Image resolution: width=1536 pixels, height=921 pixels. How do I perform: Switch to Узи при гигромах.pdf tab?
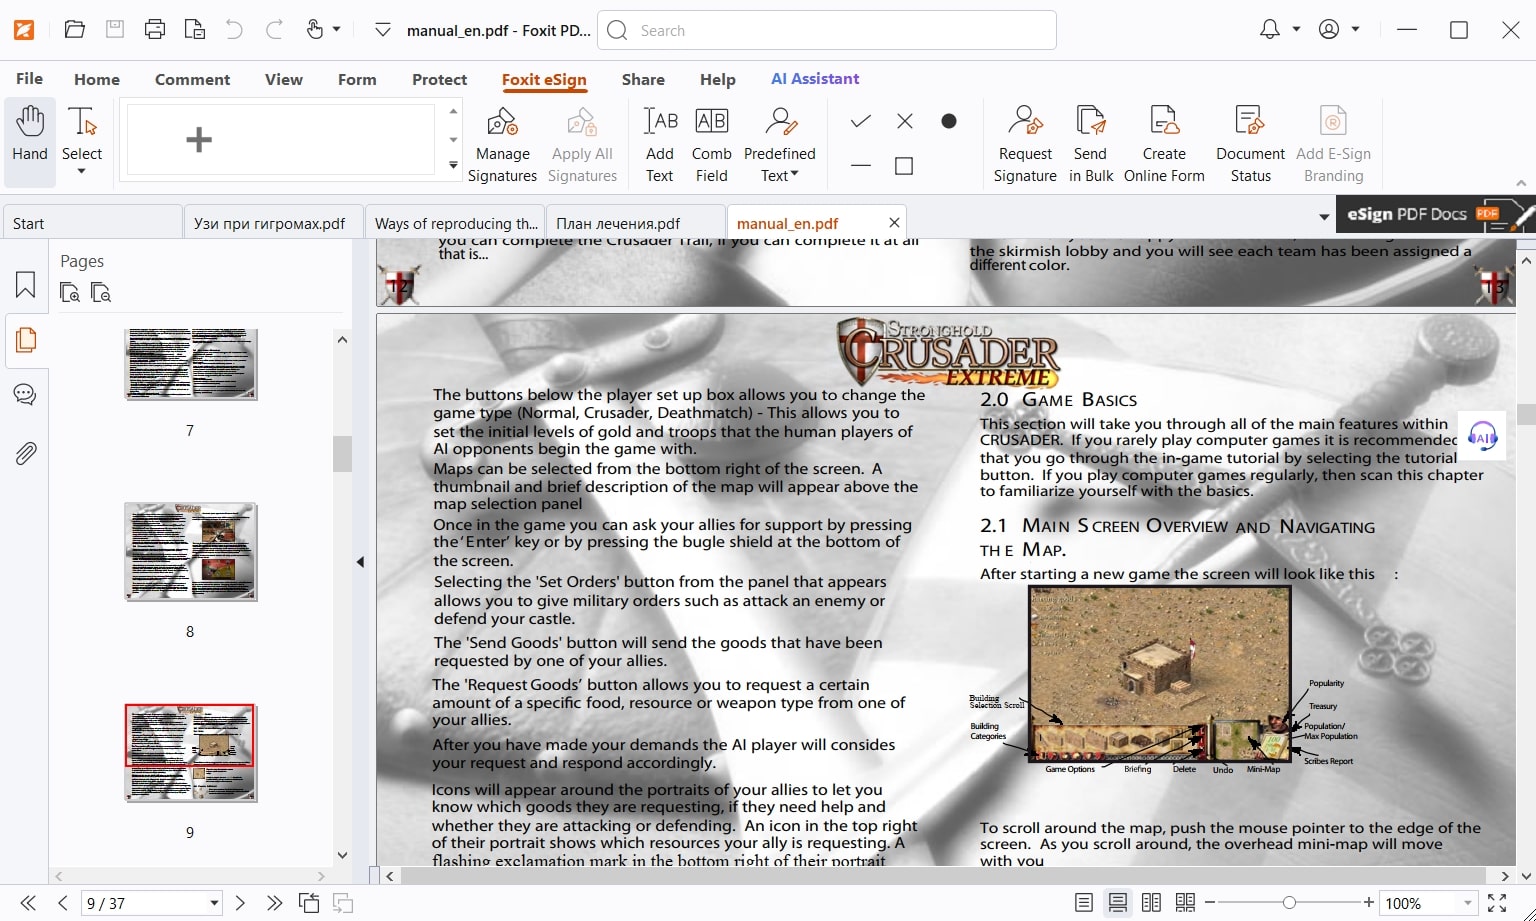pos(273,223)
